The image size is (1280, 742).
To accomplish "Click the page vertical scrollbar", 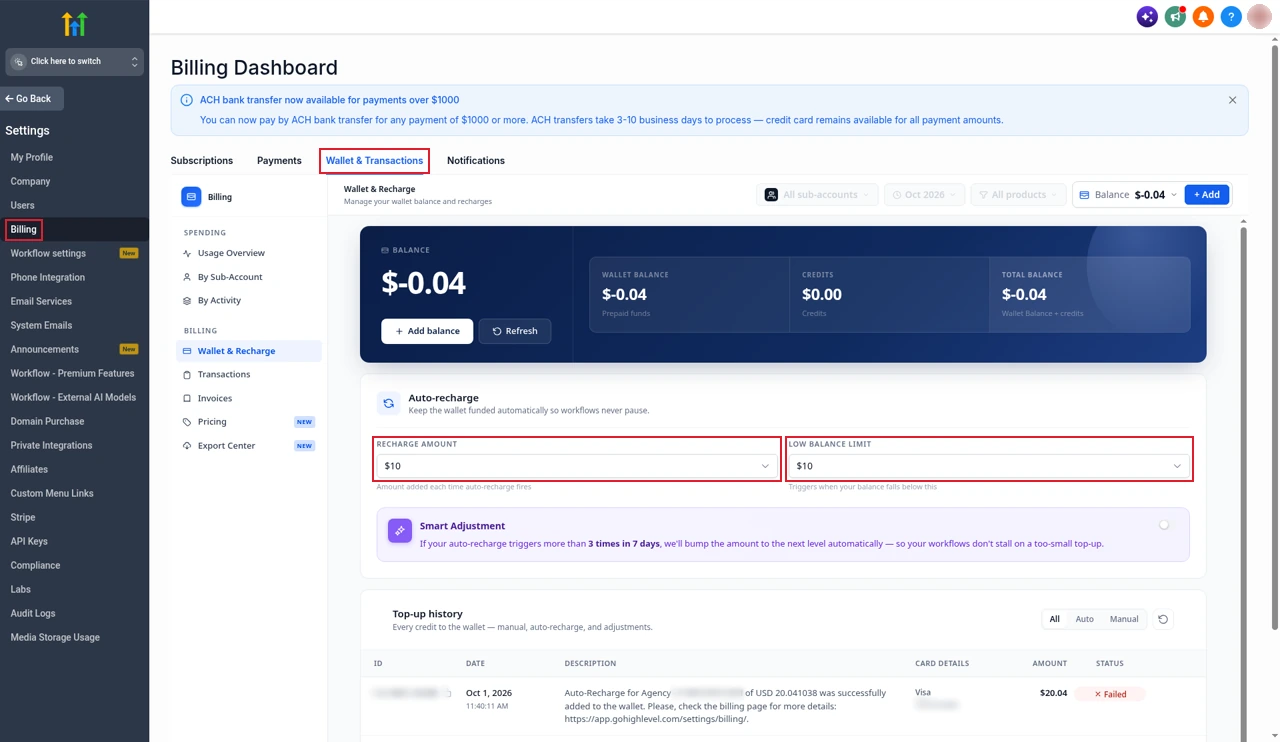I will (x=1274, y=337).
